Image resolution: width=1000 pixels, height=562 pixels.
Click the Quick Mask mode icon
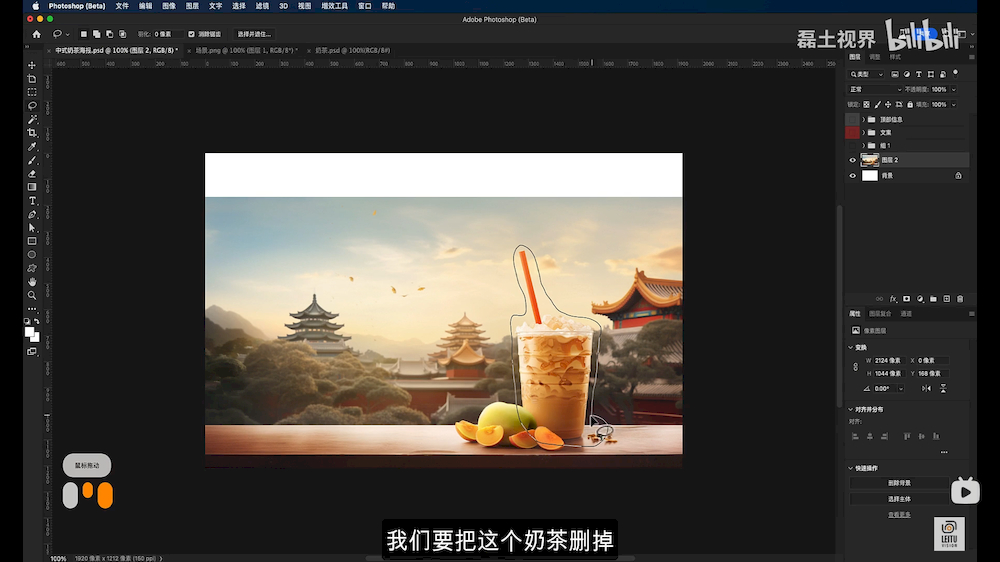coord(32,351)
